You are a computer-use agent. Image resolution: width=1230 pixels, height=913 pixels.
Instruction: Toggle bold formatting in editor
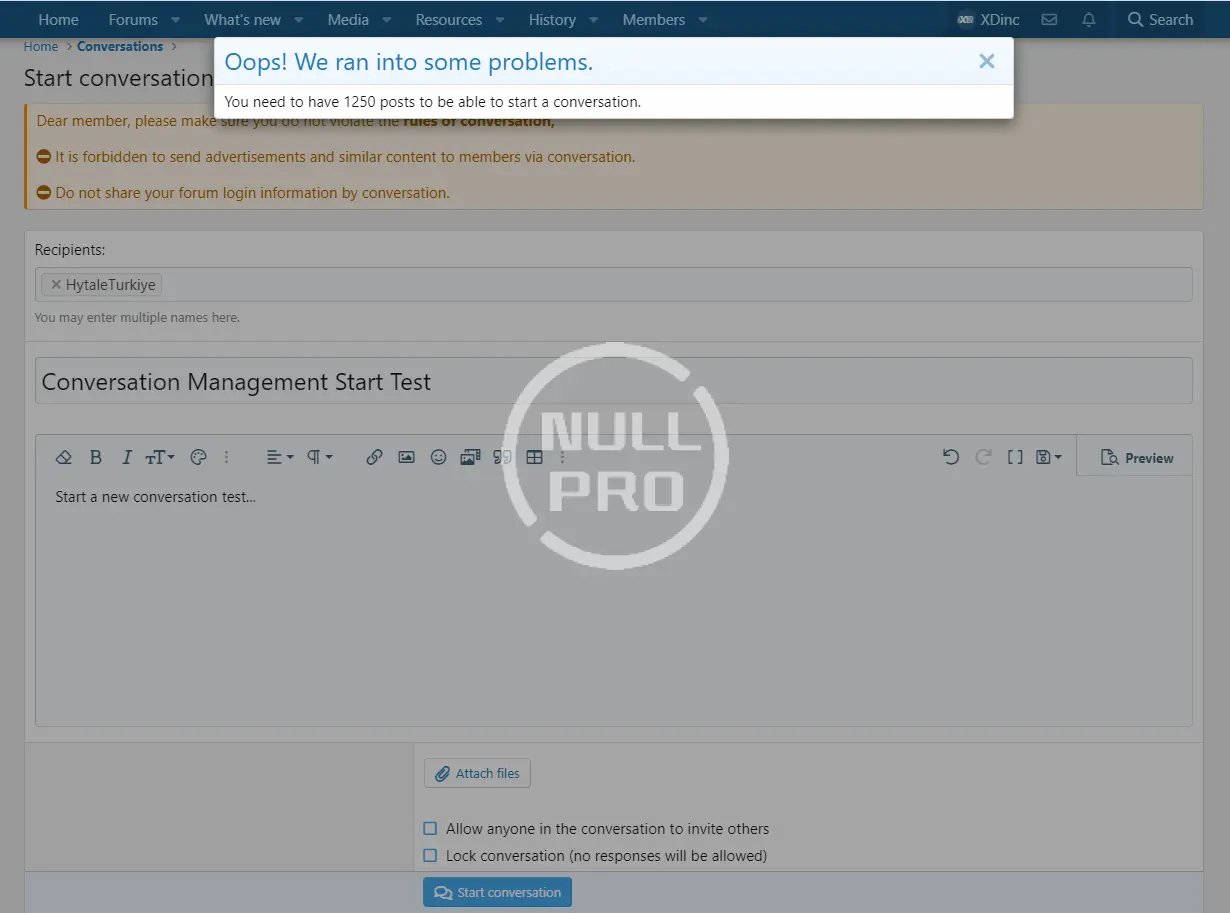point(96,457)
